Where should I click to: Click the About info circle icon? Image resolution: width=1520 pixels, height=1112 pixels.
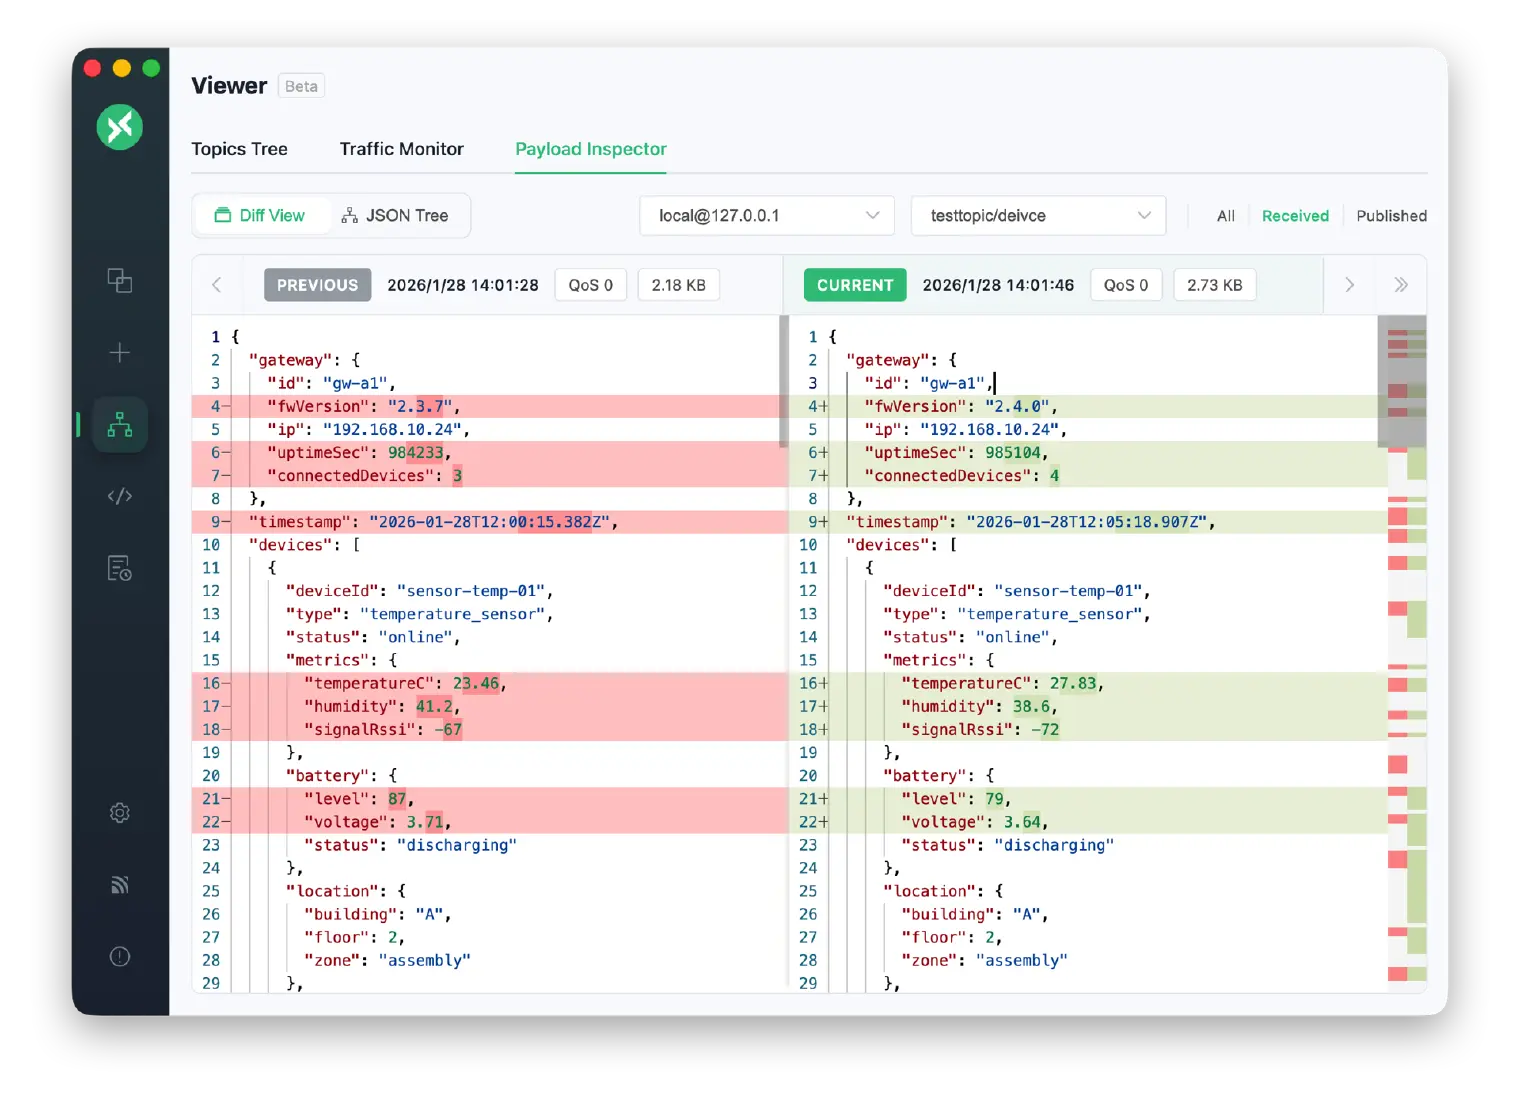click(119, 957)
